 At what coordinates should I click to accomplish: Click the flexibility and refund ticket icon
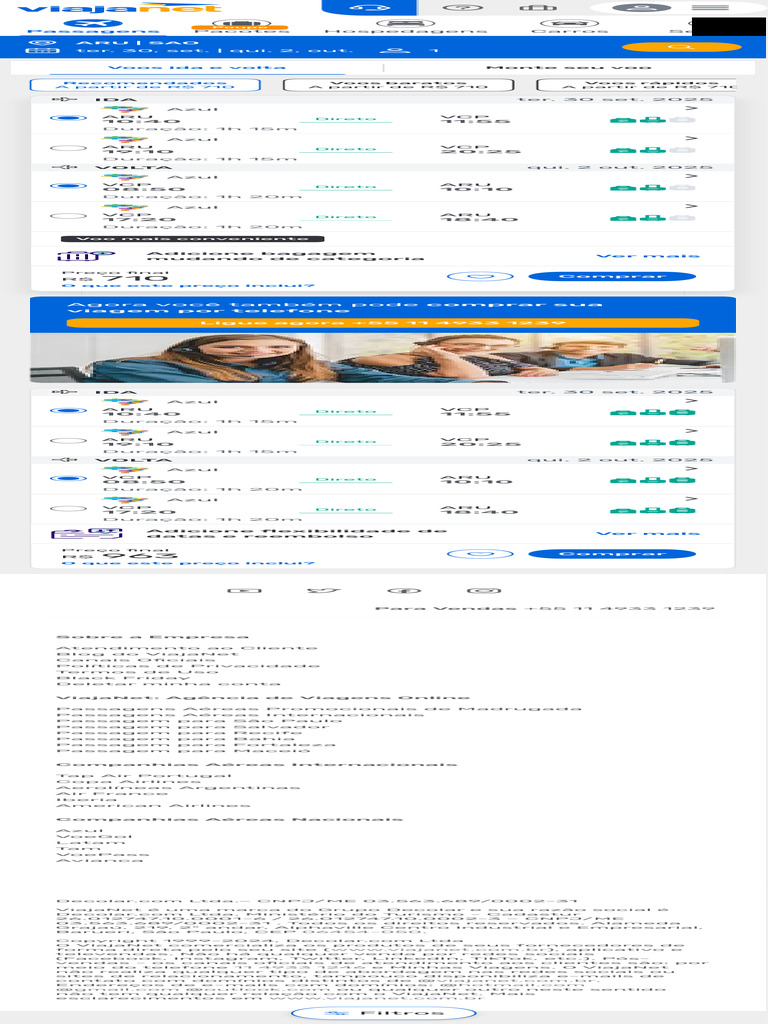(x=86, y=534)
